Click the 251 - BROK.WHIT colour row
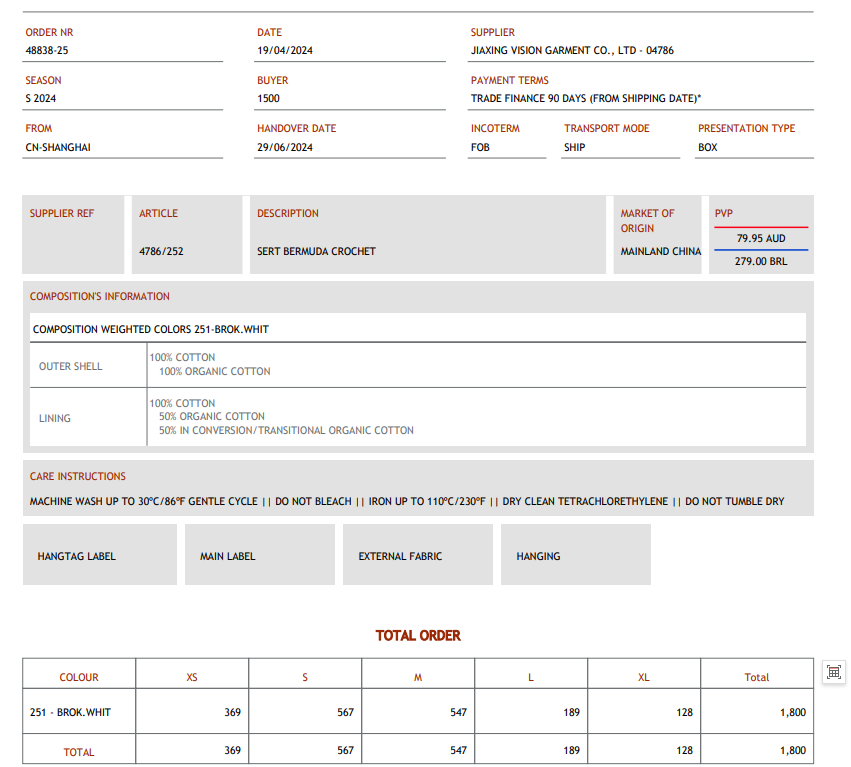 coord(70,712)
